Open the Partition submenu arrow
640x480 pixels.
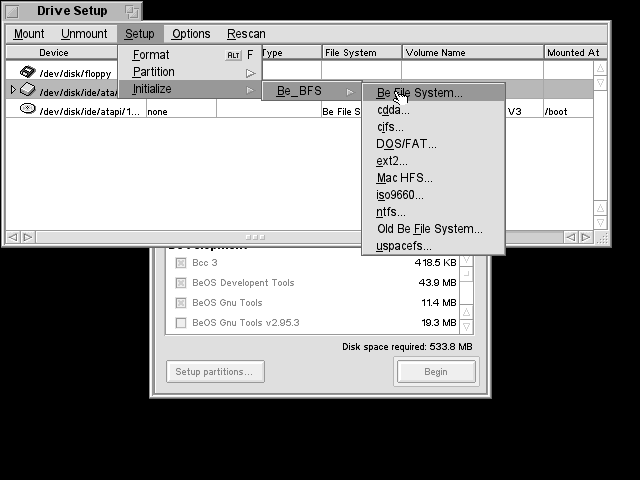point(251,73)
